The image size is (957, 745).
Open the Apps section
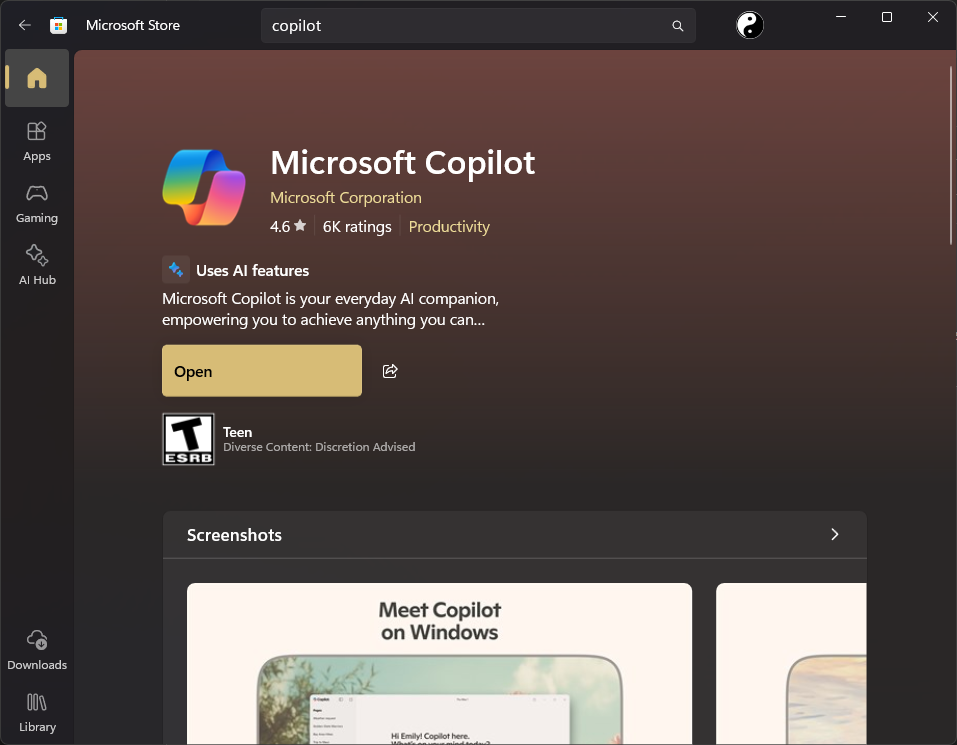click(37, 142)
